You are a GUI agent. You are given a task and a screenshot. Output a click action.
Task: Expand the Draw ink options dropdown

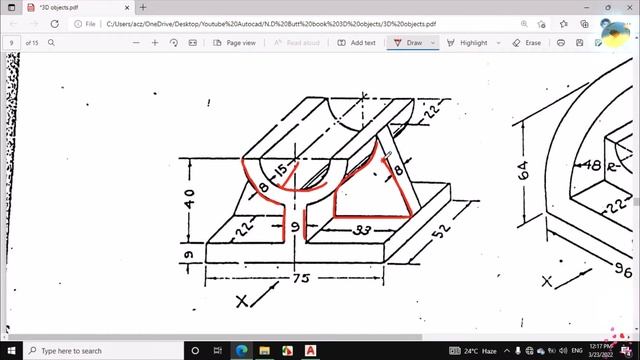tap(433, 43)
